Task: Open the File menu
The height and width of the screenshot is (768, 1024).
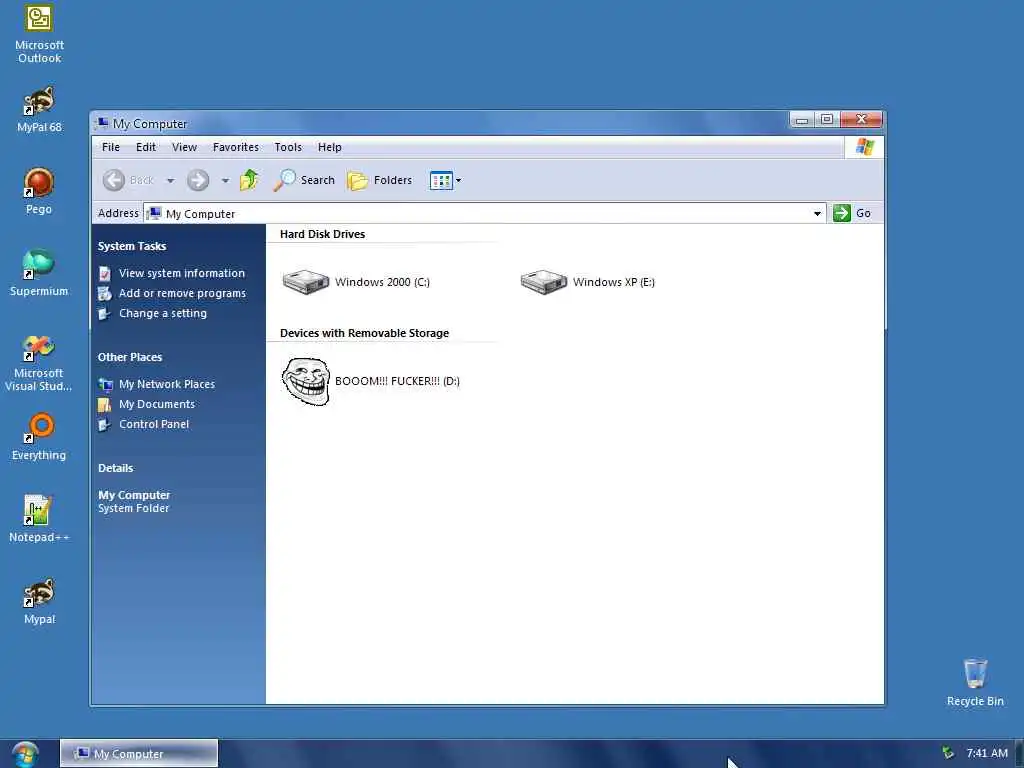Action: point(111,147)
